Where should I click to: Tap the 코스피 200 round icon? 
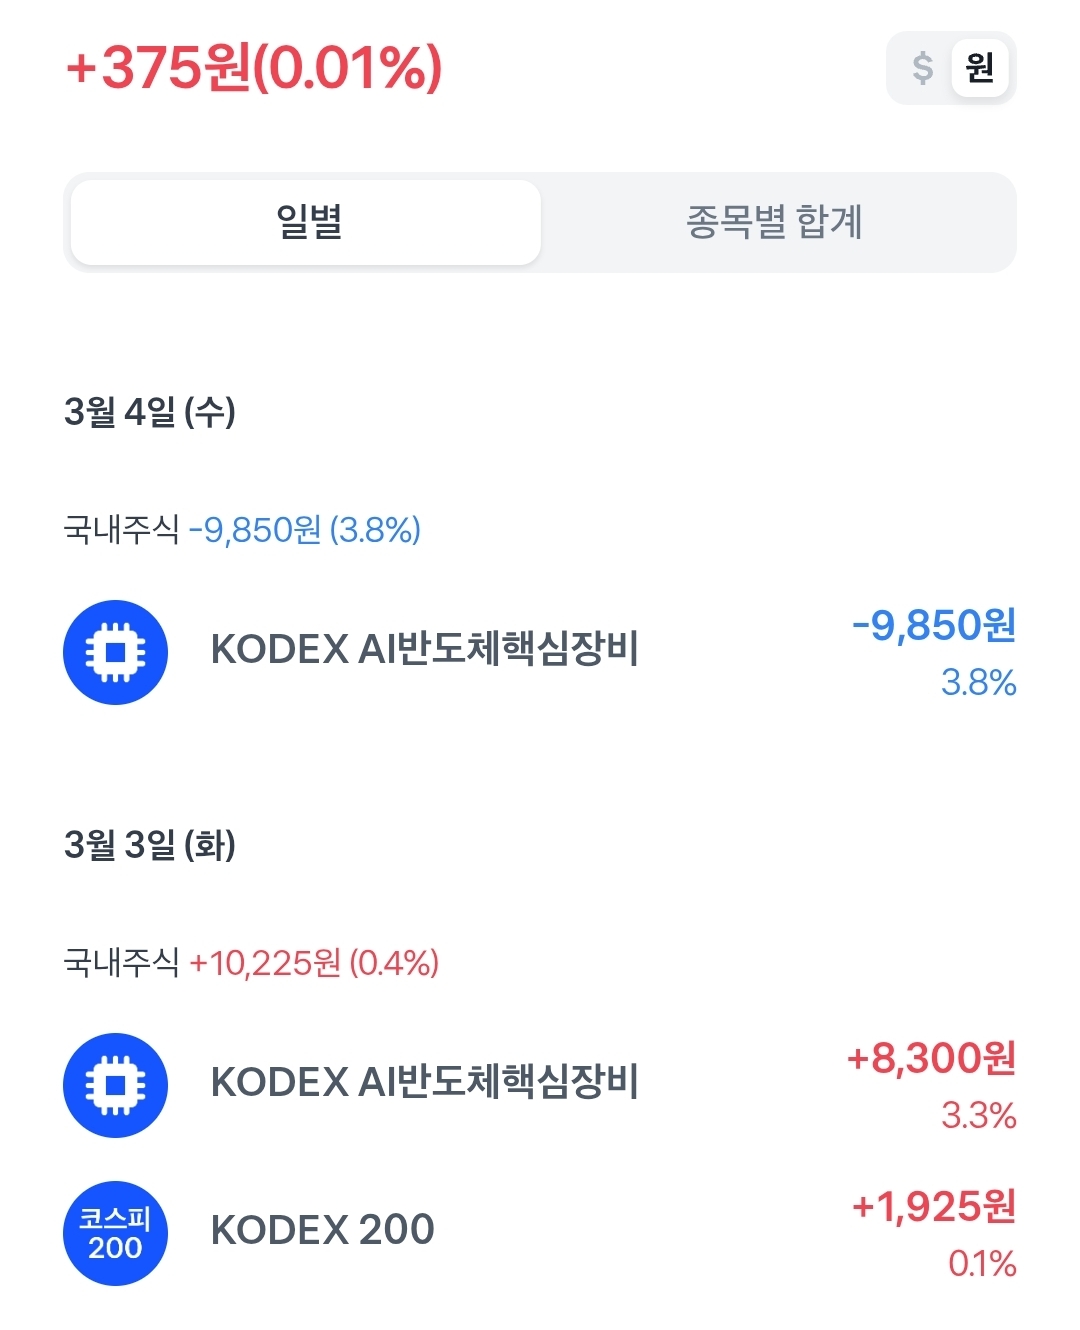pos(115,1233)
